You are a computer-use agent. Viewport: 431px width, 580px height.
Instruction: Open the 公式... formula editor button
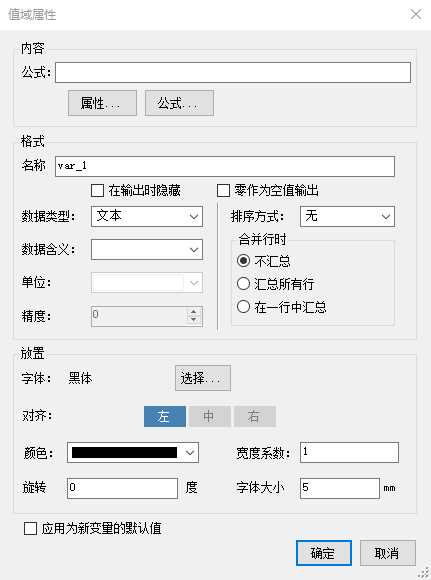[179, 103]
